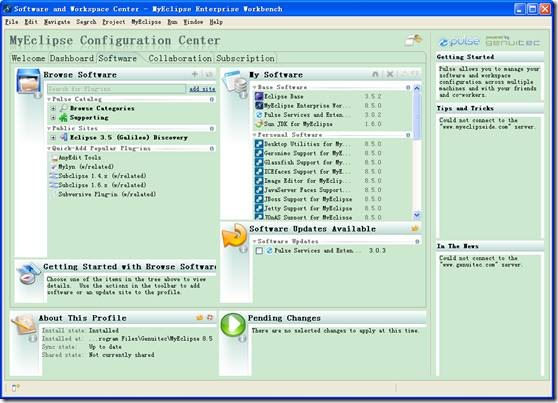Viewport: 558px width, 403px height.
Task: Click the My Software scrollbar up arrow
Action: (x=417, y=88)
